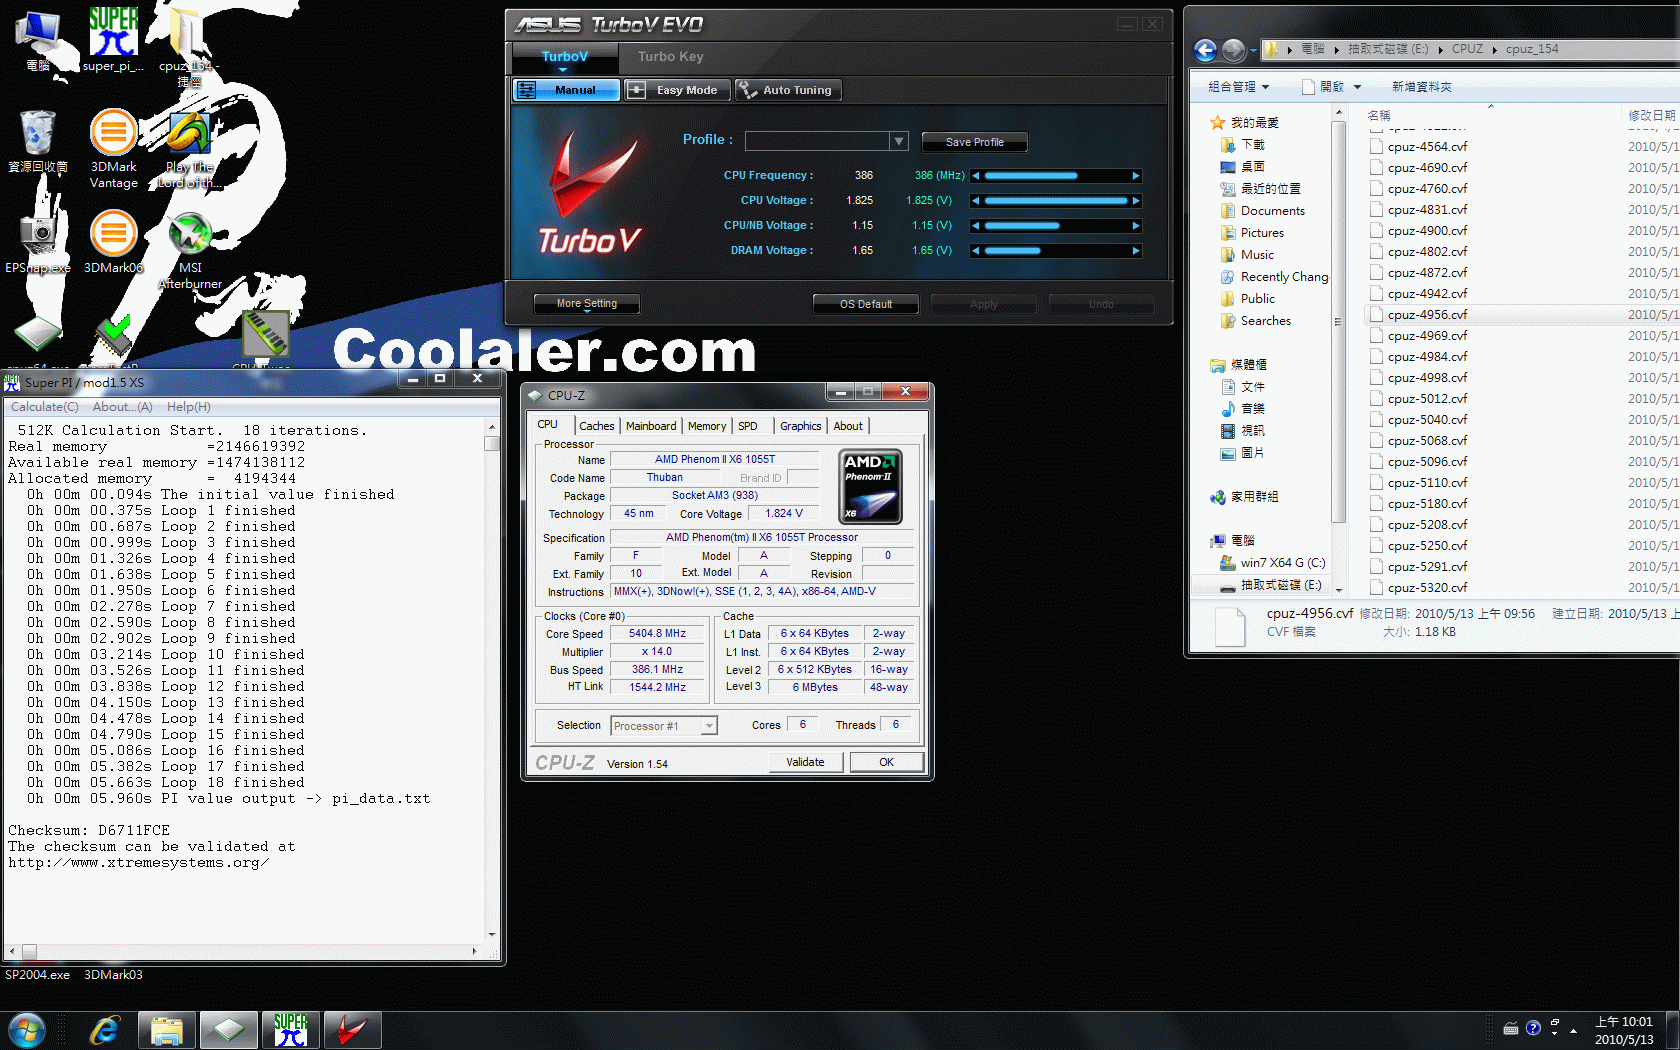Click the Explorer forward navigation arrow
Image resolution: width=1680 pixels, height=1050 pixels.
[x=1234, y=49]
